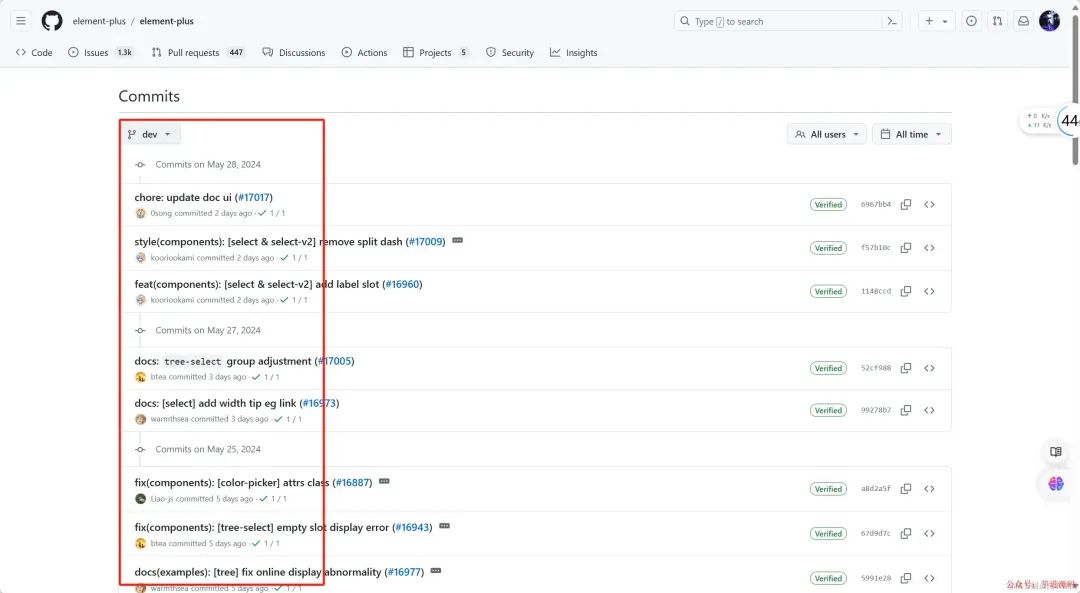Copy full SHA for commit f57b10c
Viewport: 1080px width, 593px height.
coord(906,248)
